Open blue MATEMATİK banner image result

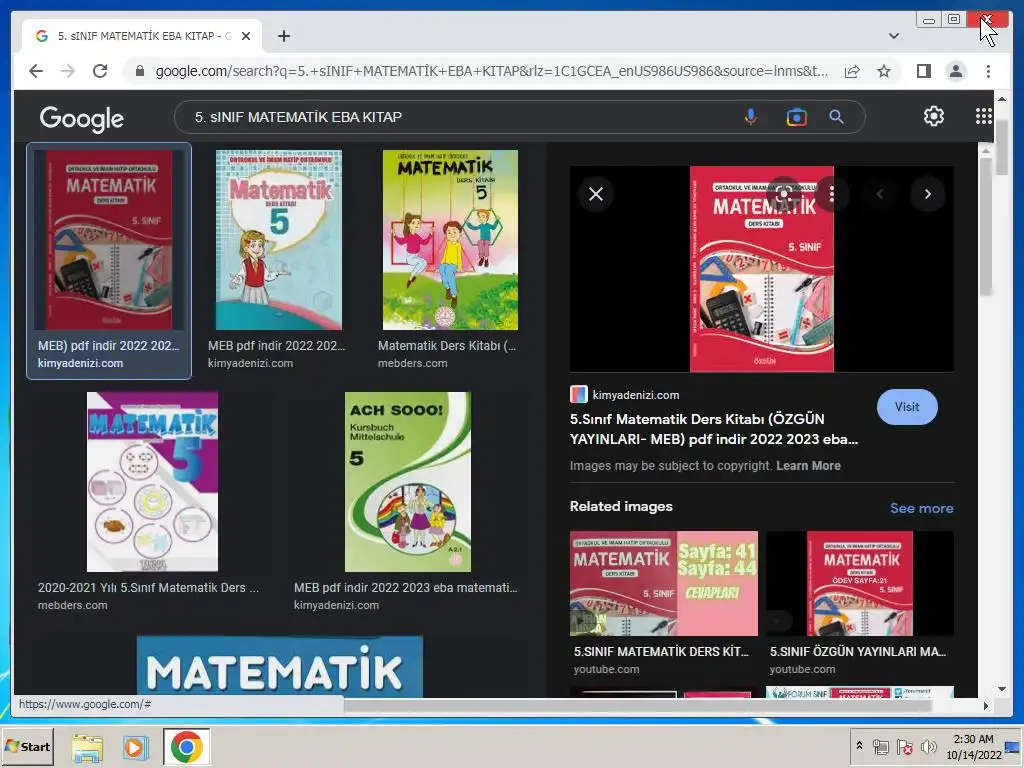[x=280, y=667]
